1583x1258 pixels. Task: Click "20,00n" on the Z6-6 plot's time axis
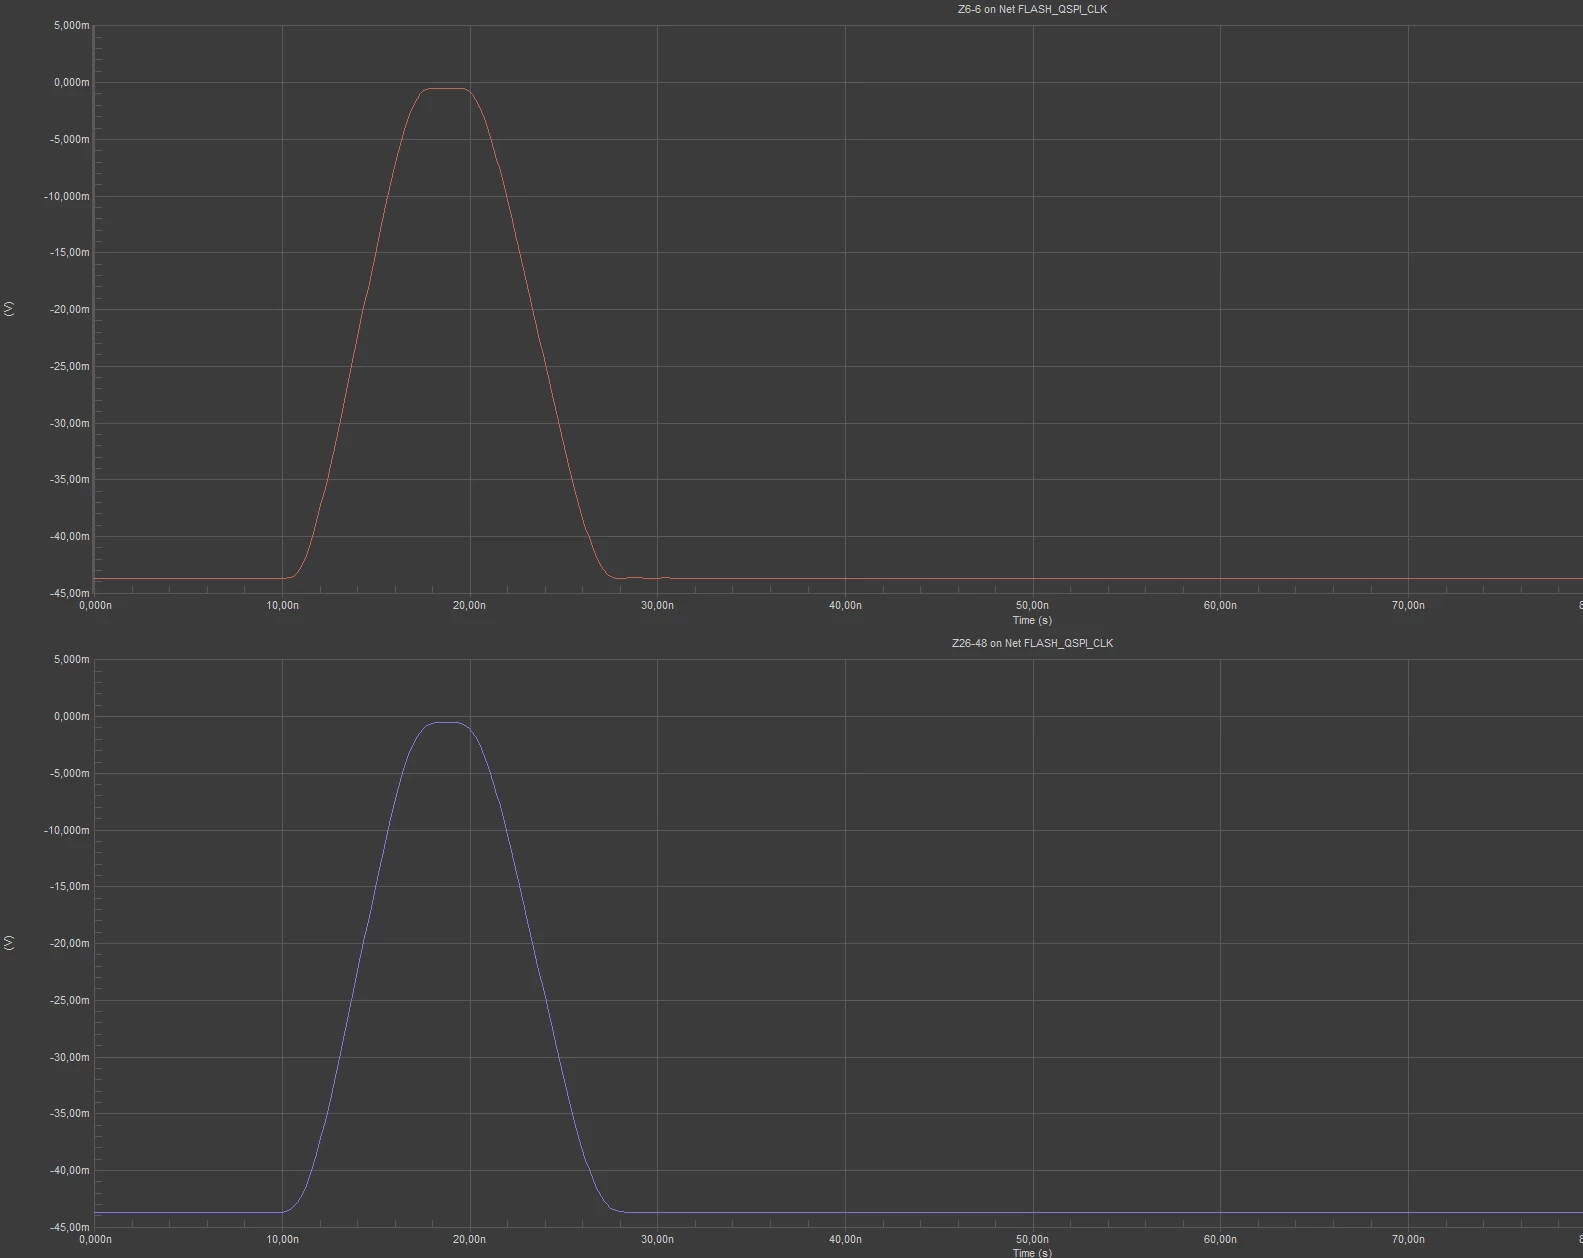pyautogui.click(x=469, y=605)
